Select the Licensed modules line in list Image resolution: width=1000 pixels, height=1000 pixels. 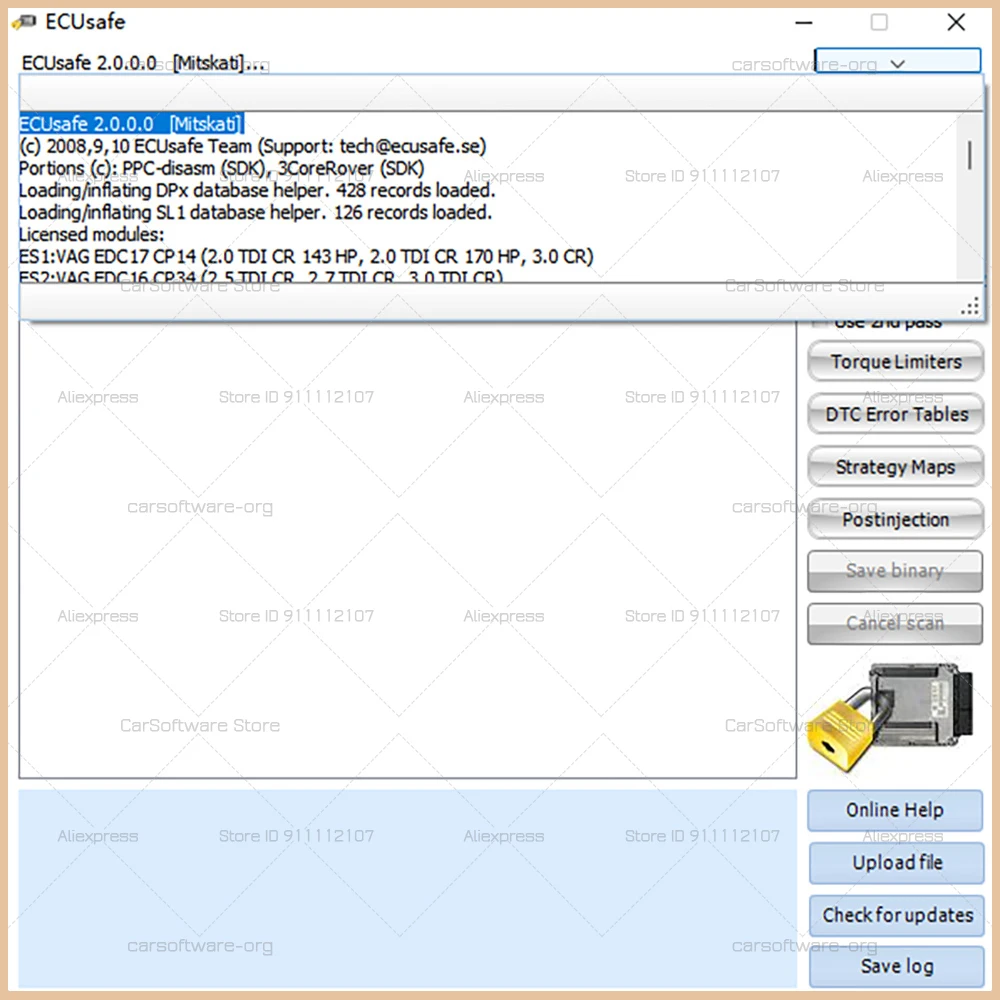click(x=91, y=234)
